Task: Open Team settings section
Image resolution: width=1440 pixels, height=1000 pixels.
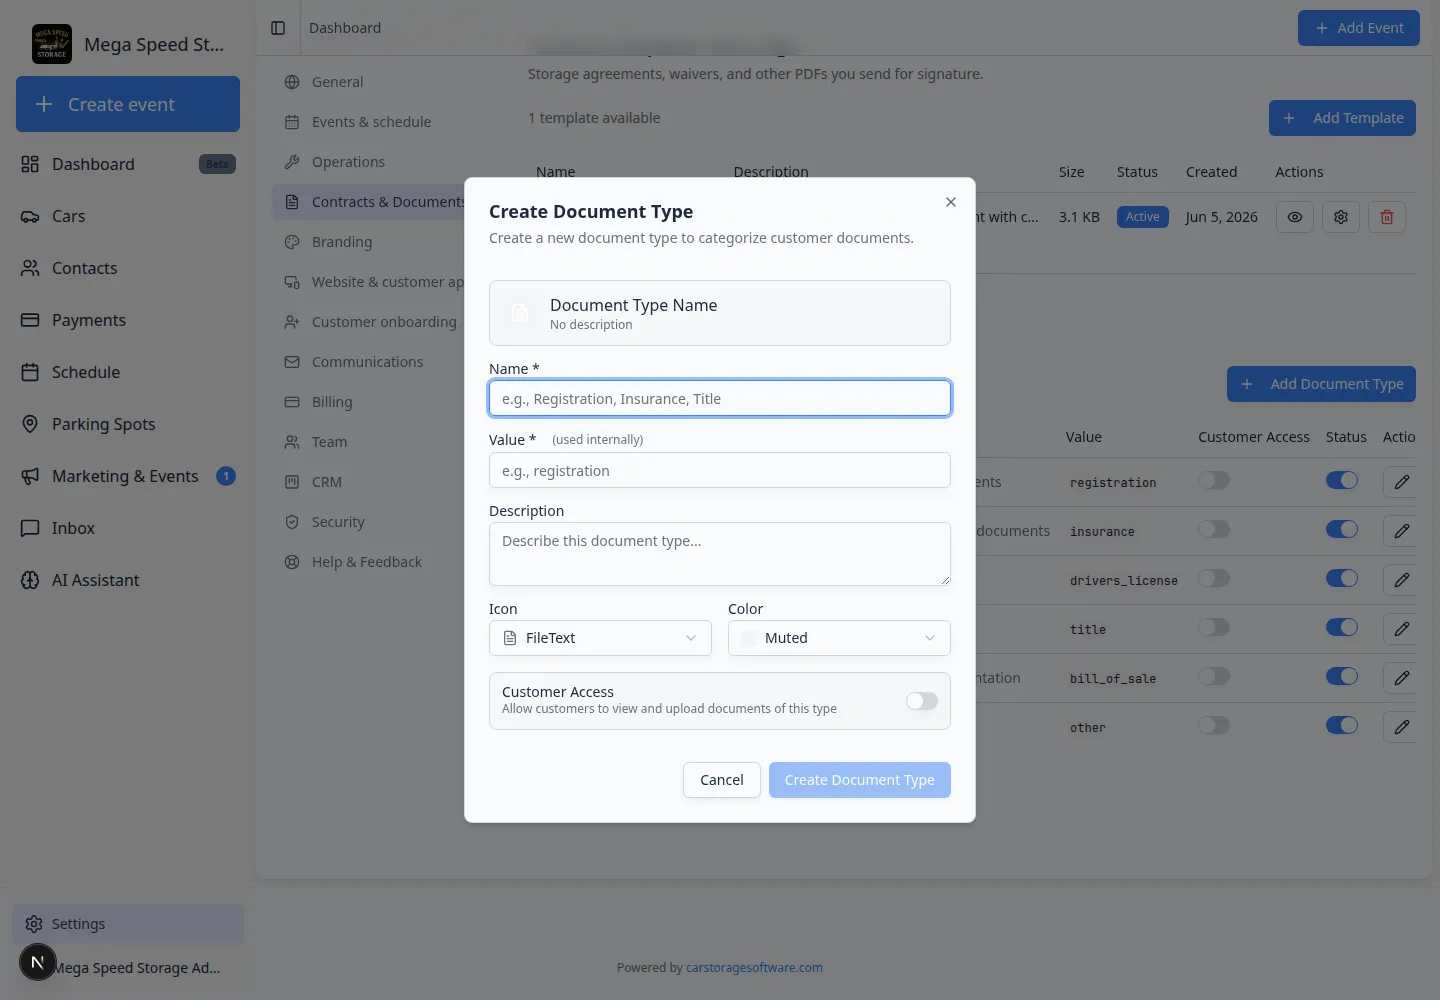Action: coord(370,442)
